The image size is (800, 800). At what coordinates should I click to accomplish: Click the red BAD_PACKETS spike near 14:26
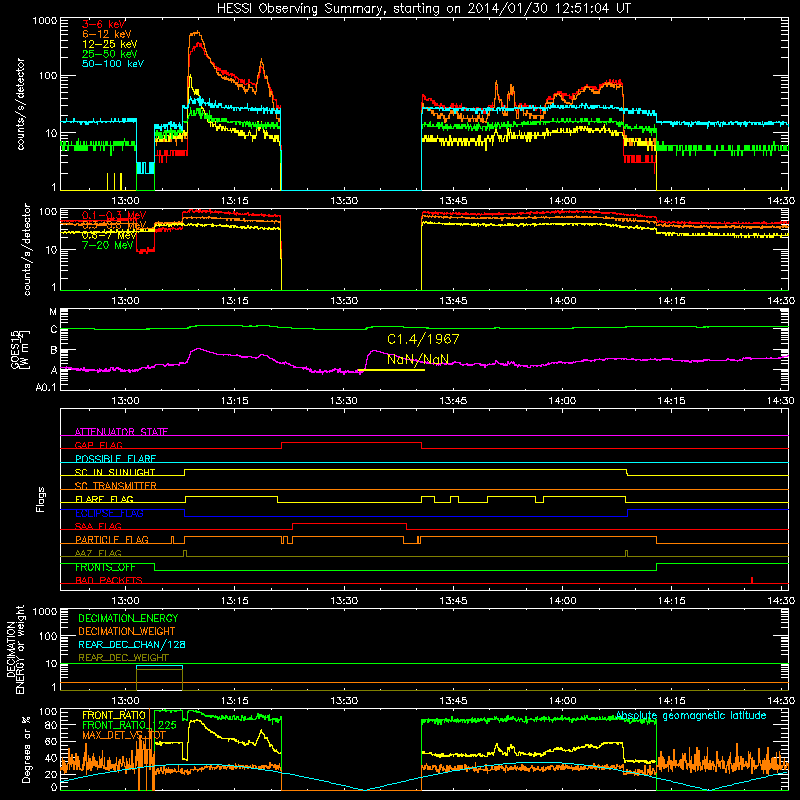[752, 580]
